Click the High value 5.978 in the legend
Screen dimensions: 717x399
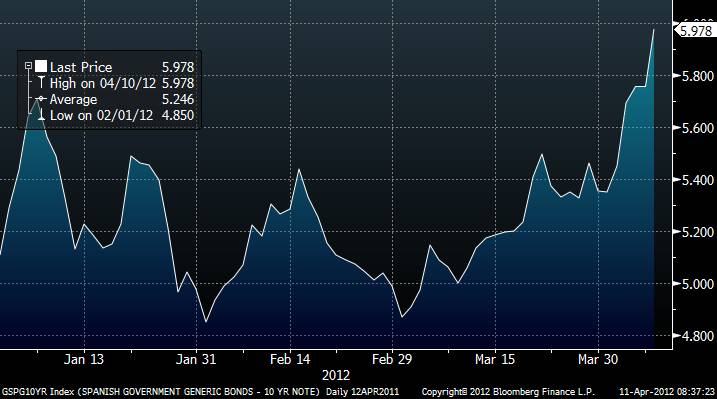[178, 83]
